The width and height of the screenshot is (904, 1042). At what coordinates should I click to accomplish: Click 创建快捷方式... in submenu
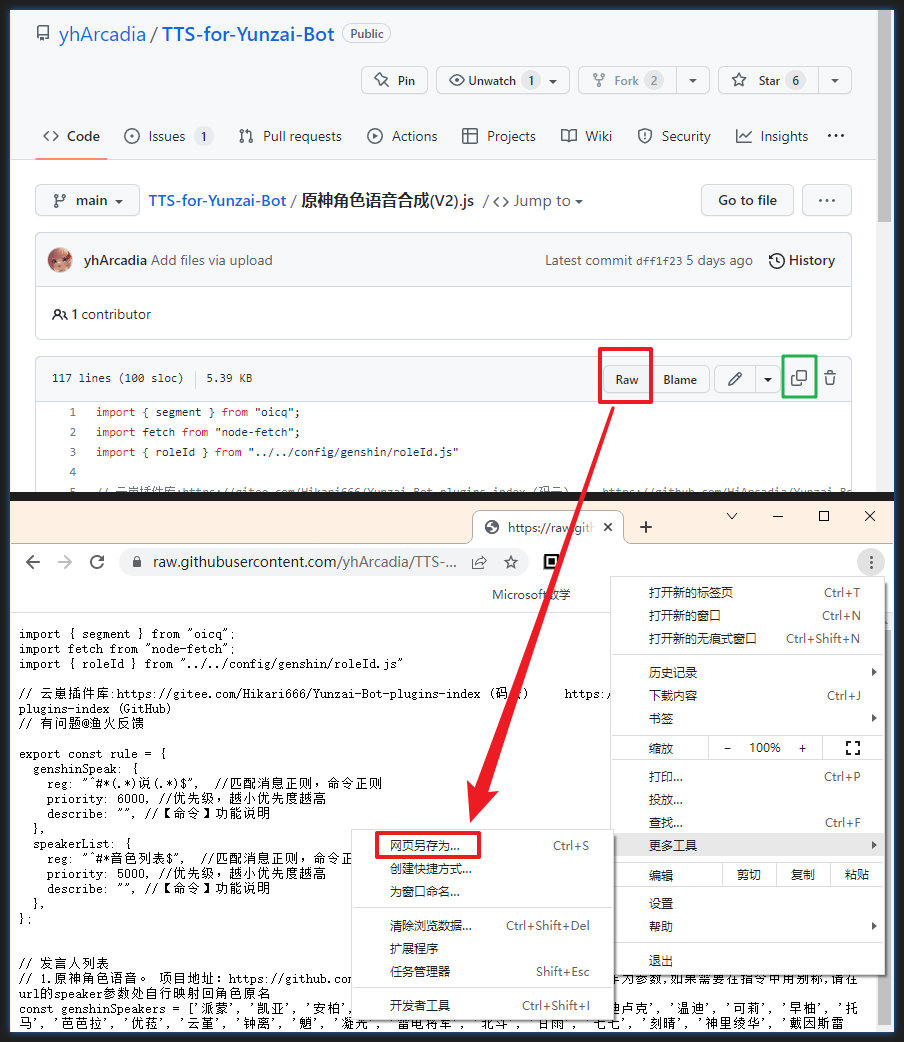click(483, 869)
